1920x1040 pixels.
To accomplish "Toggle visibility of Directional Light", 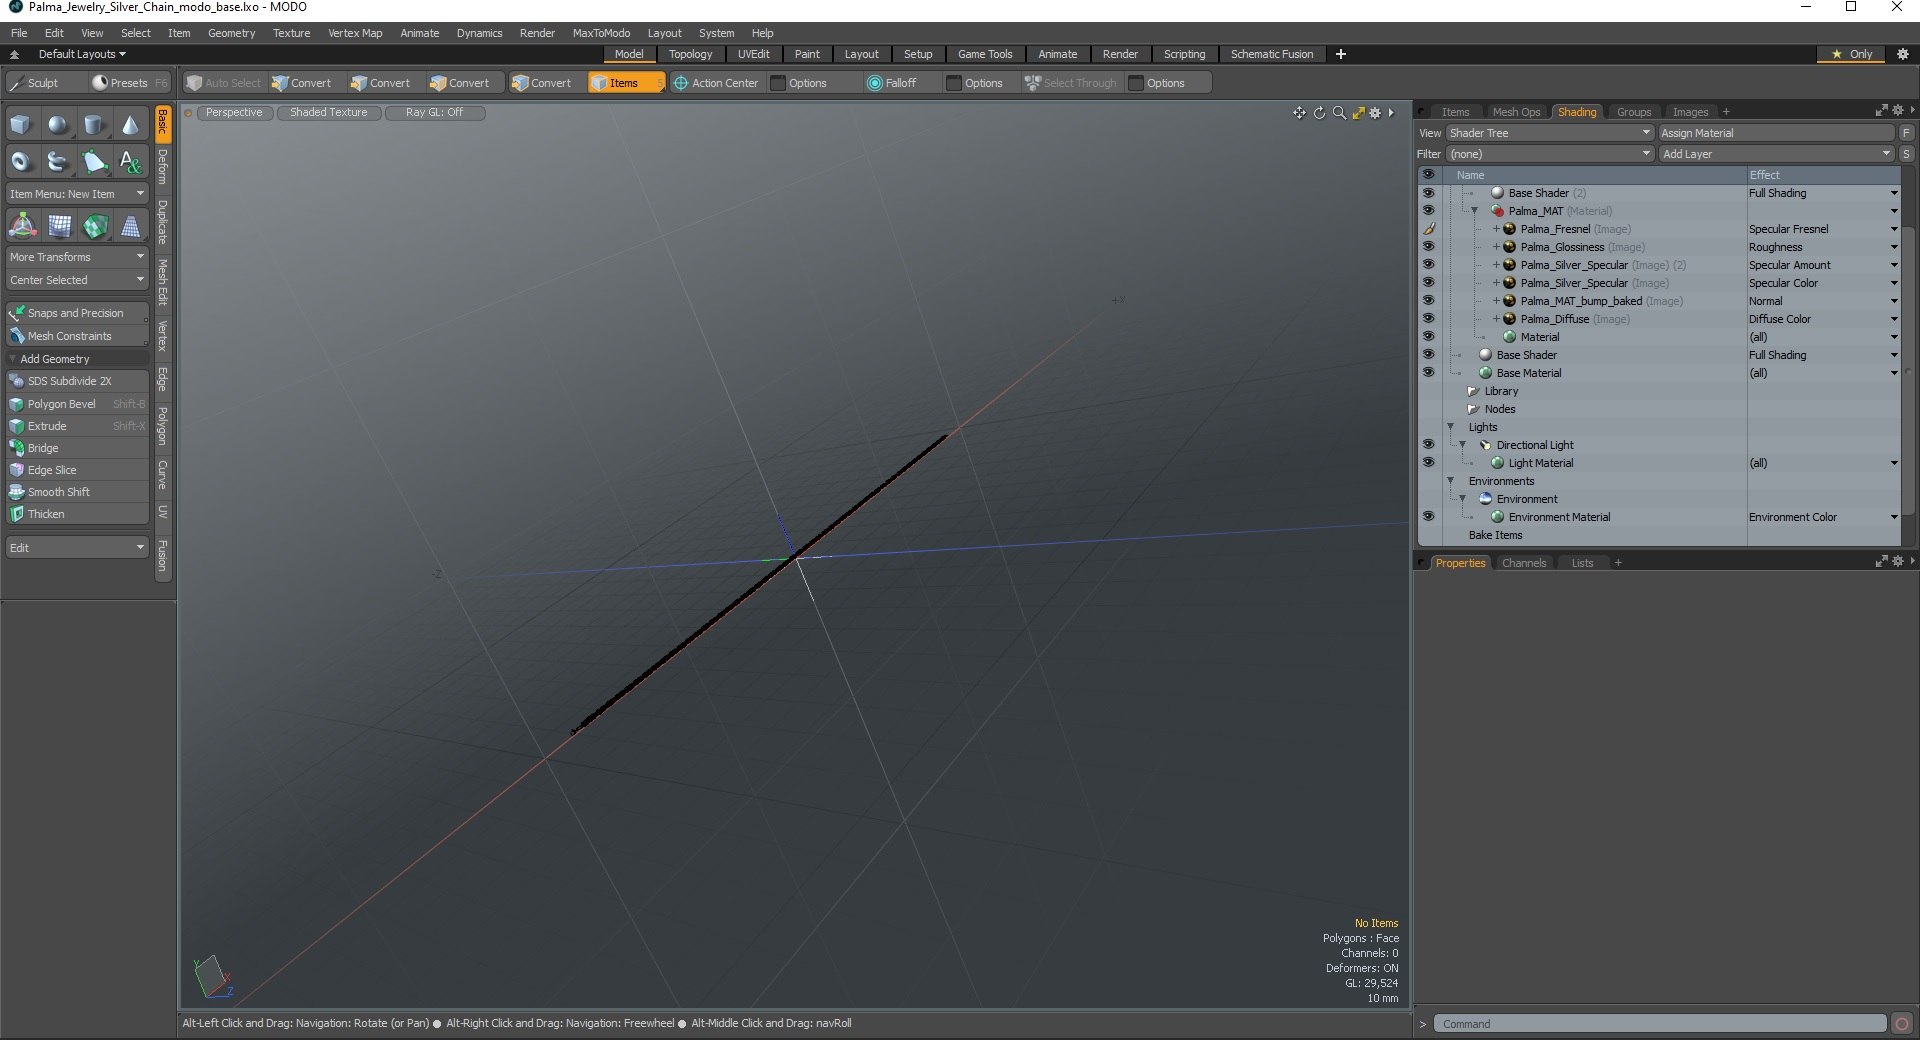I will pyautogui.click(x=1428, y=445).
